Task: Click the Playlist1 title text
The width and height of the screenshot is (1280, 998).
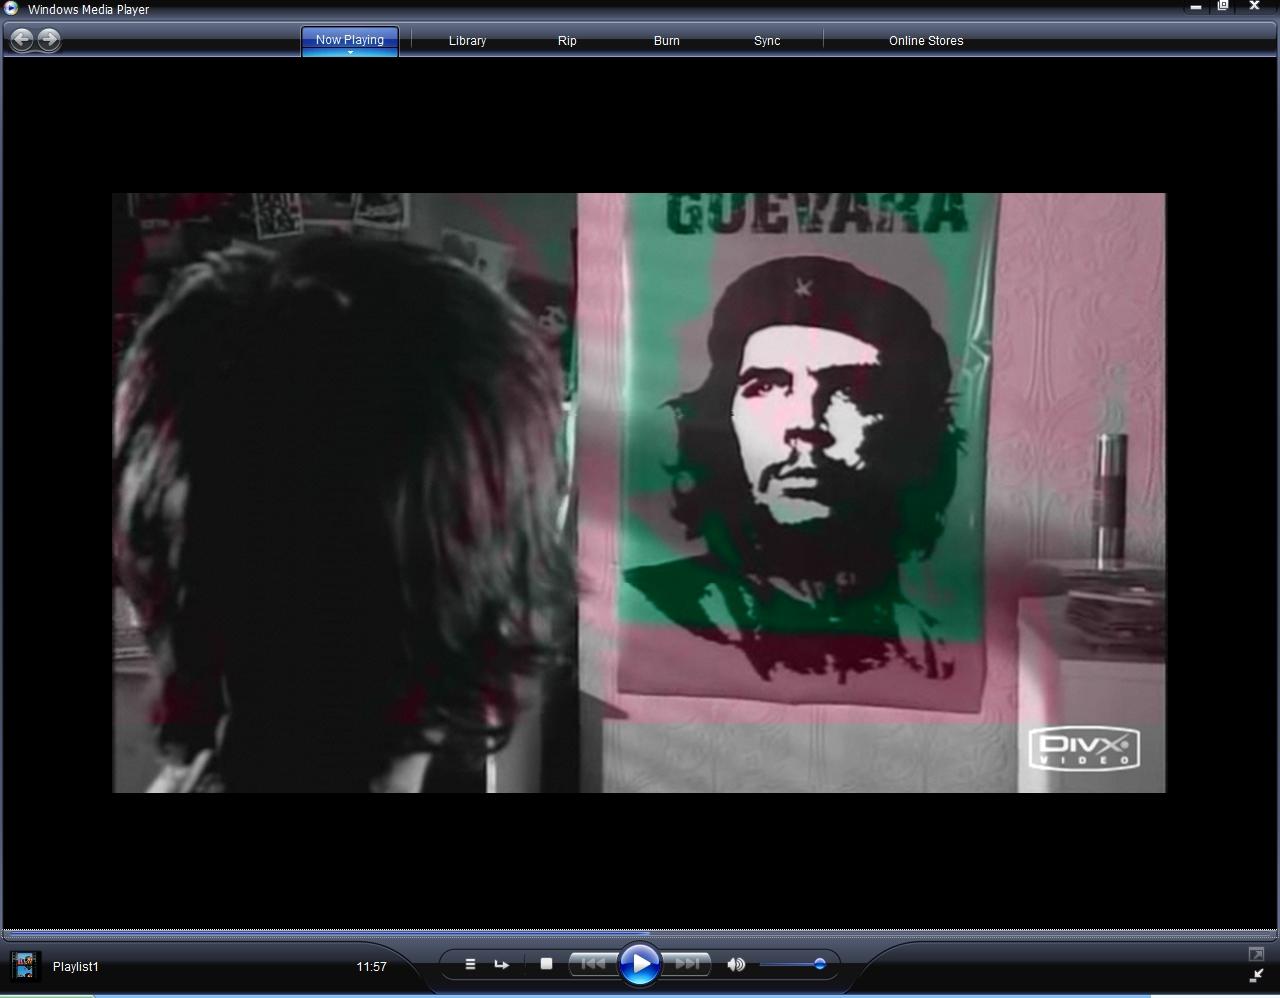Action: click(x=76, y=966)
